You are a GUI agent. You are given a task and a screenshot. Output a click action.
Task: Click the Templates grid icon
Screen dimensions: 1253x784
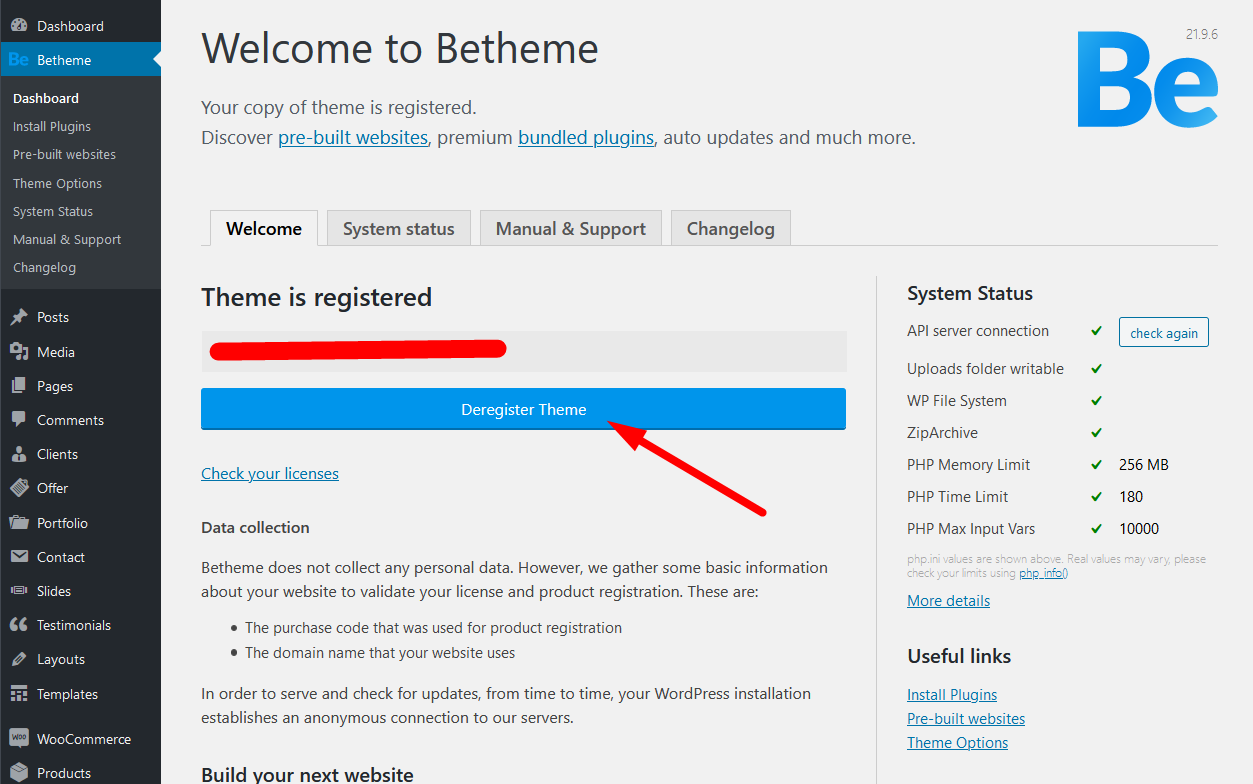[18, 694]
